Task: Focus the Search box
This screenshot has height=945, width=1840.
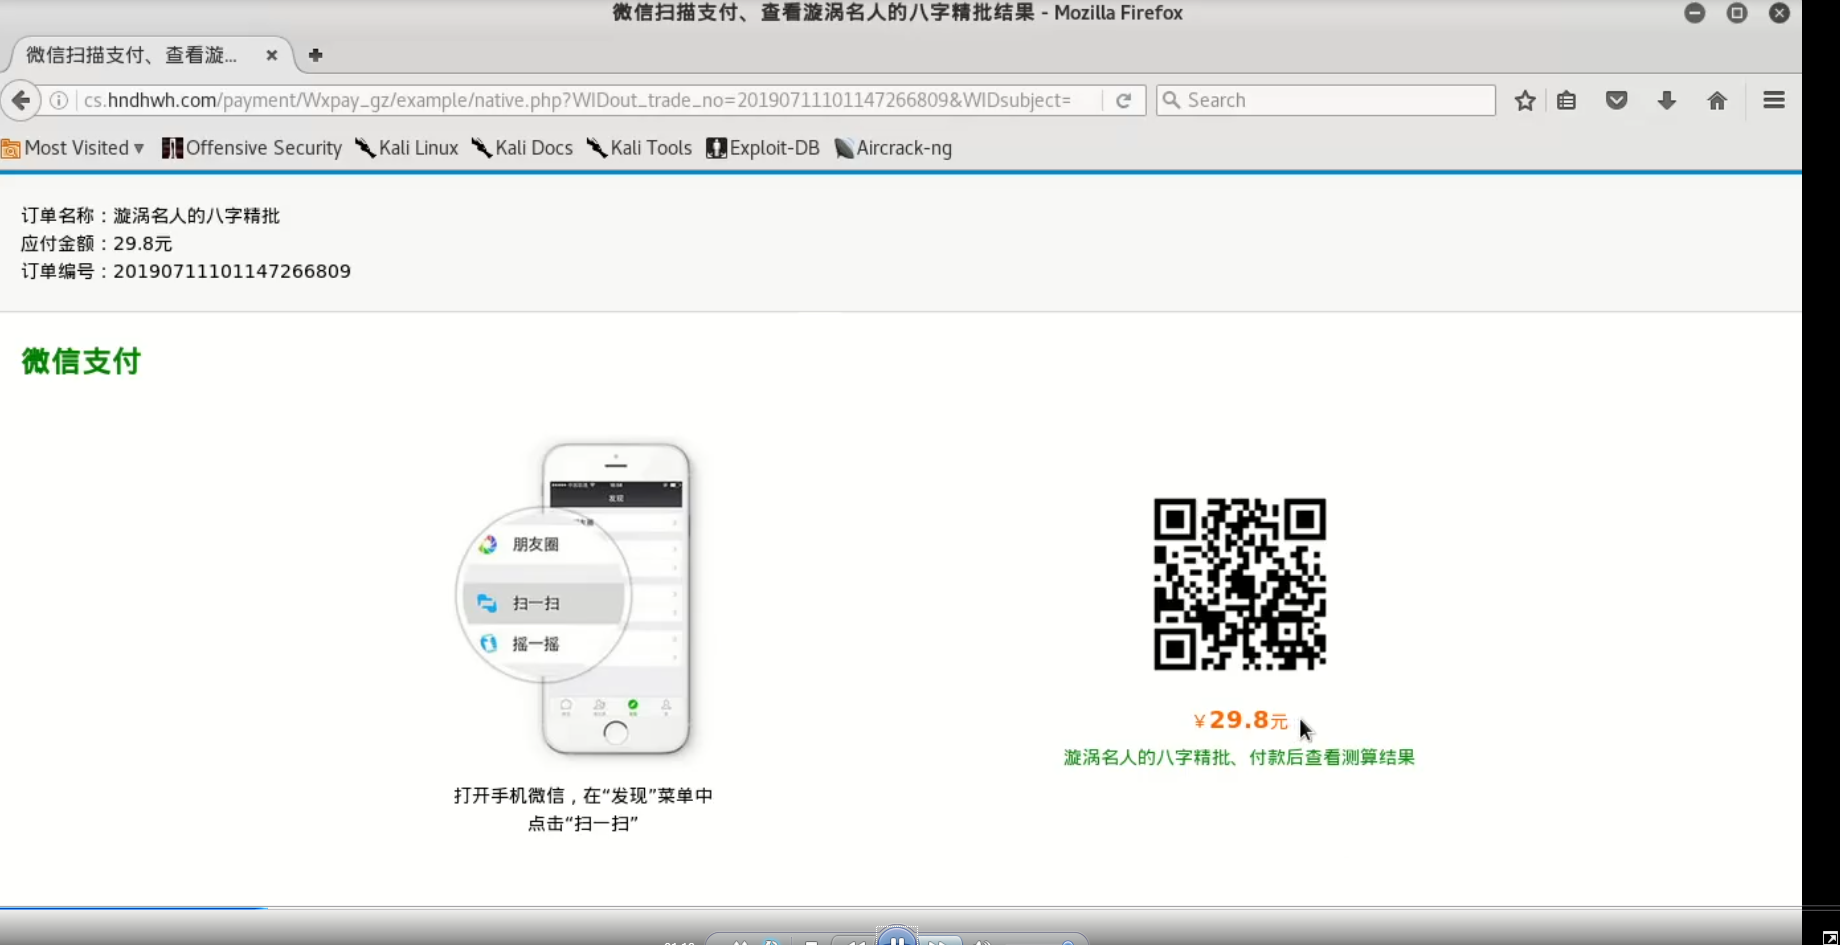Action: click(1326, 100)
